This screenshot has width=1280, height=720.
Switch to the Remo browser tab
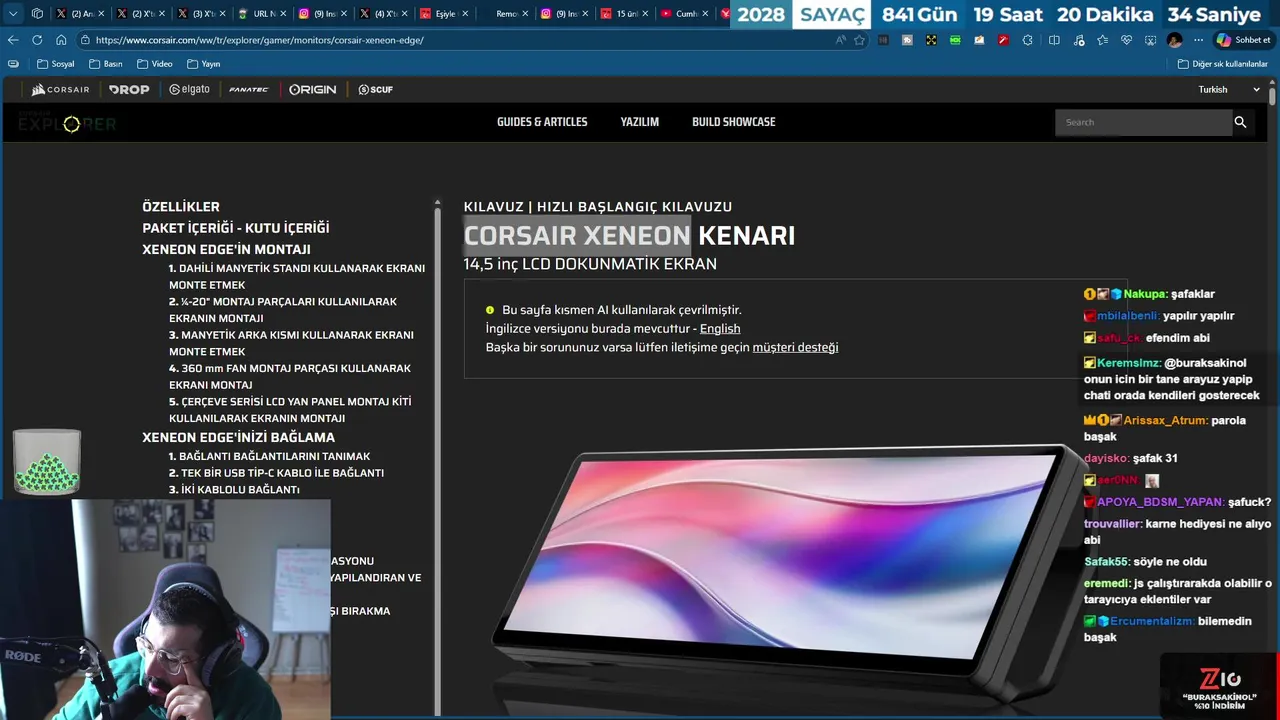(507, 14)
